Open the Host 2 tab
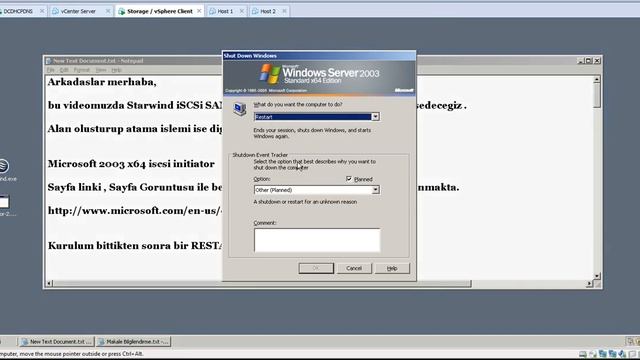Viewport: 640px width, 360px height. (x=268, y=11)
